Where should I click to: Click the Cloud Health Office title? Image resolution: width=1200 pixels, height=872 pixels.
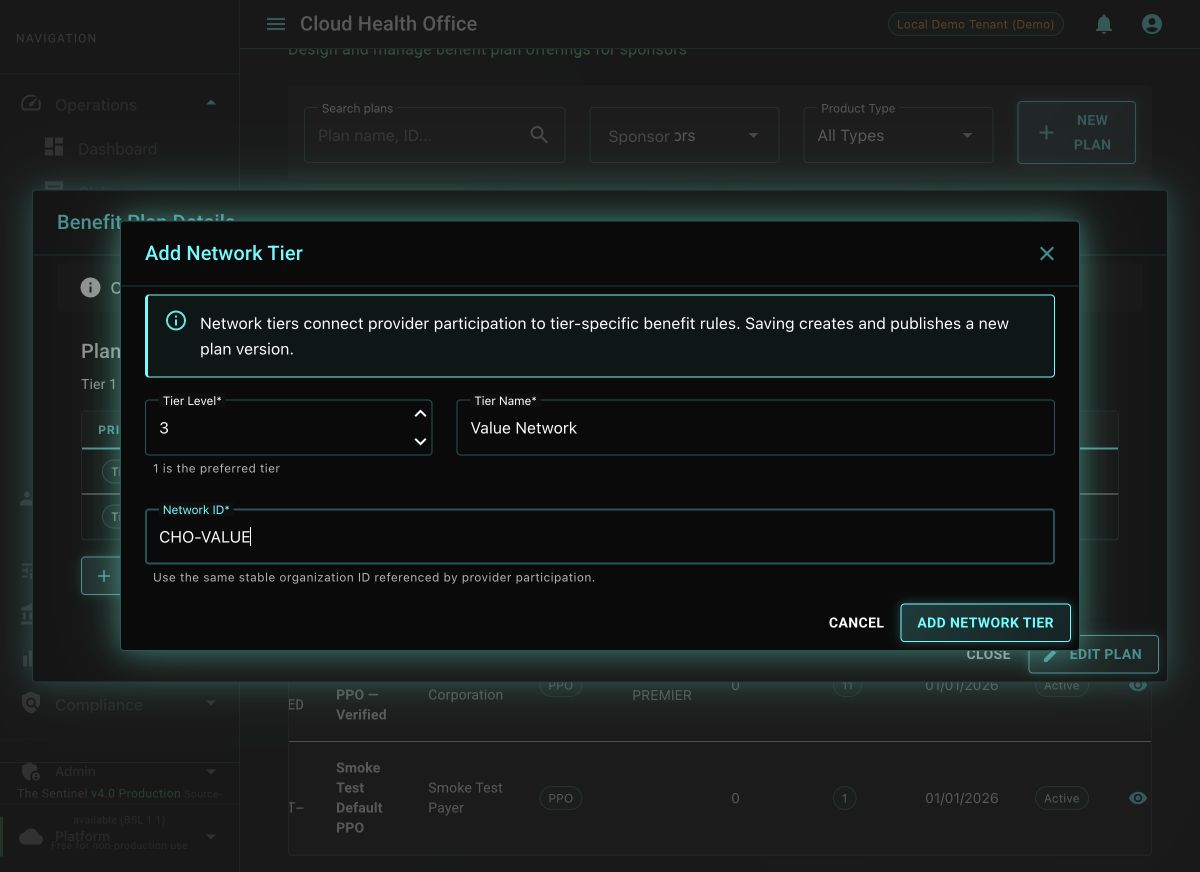(388, 24)
